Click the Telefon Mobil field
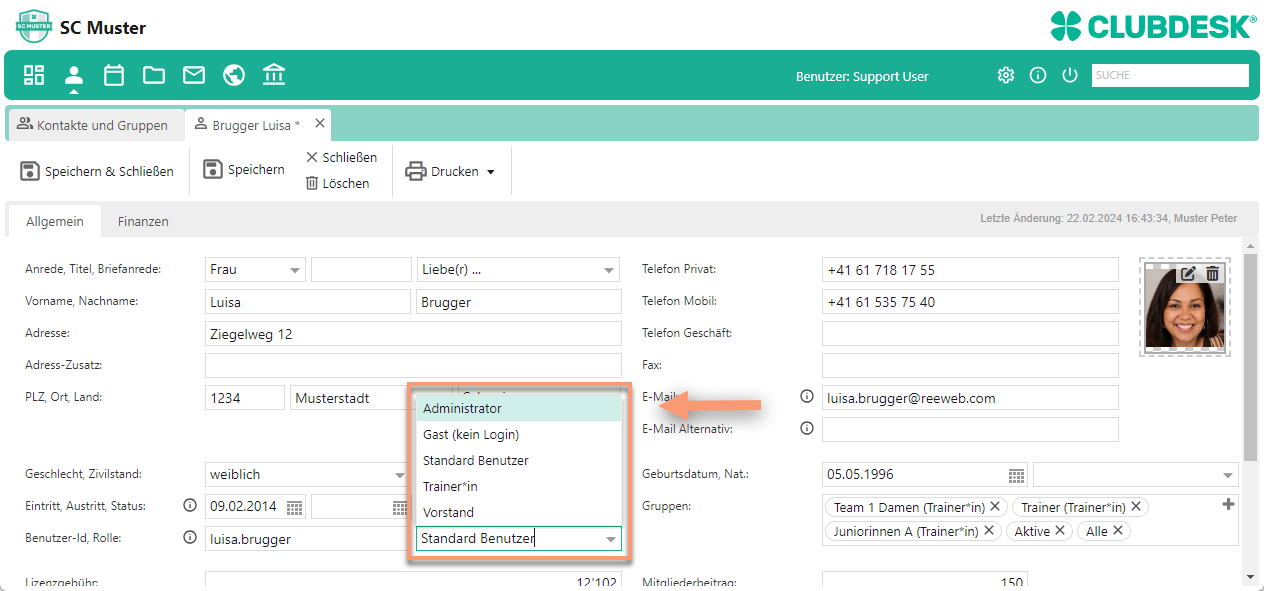The image size is (1264, 591). (970, 301)
